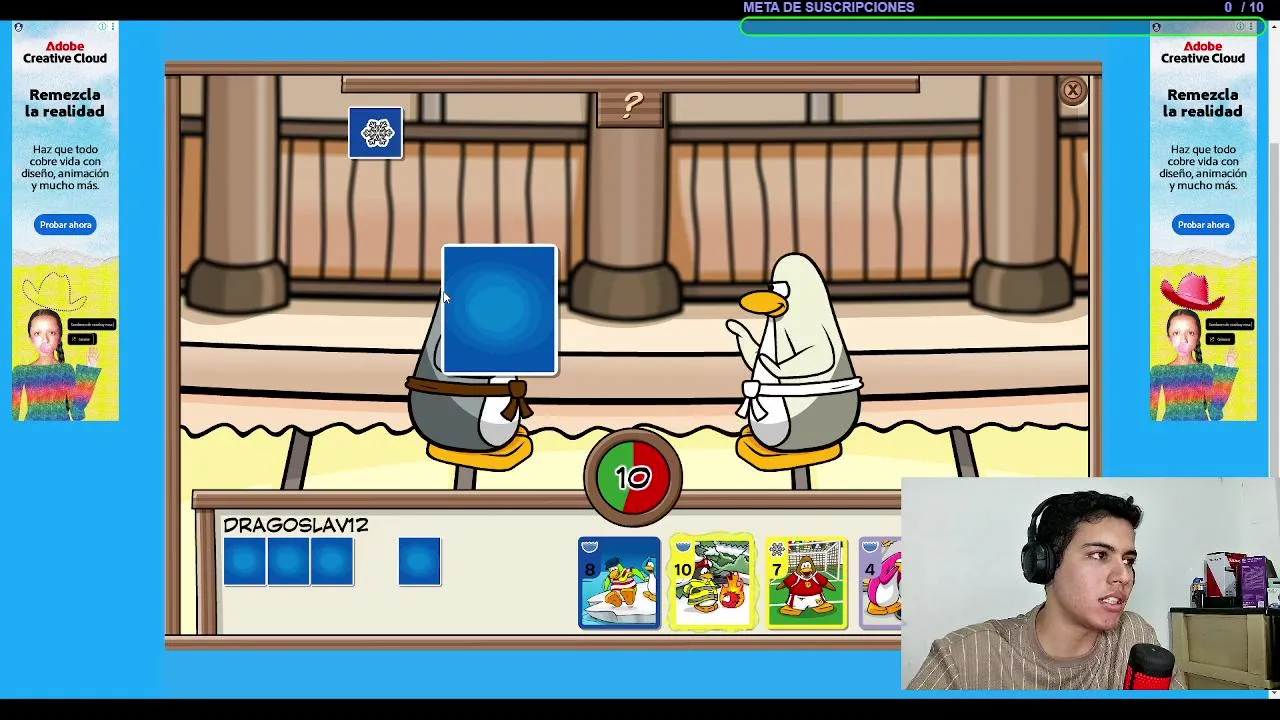
Task: Click Probar ahora in right Adobe ad
Action: 1203,225
